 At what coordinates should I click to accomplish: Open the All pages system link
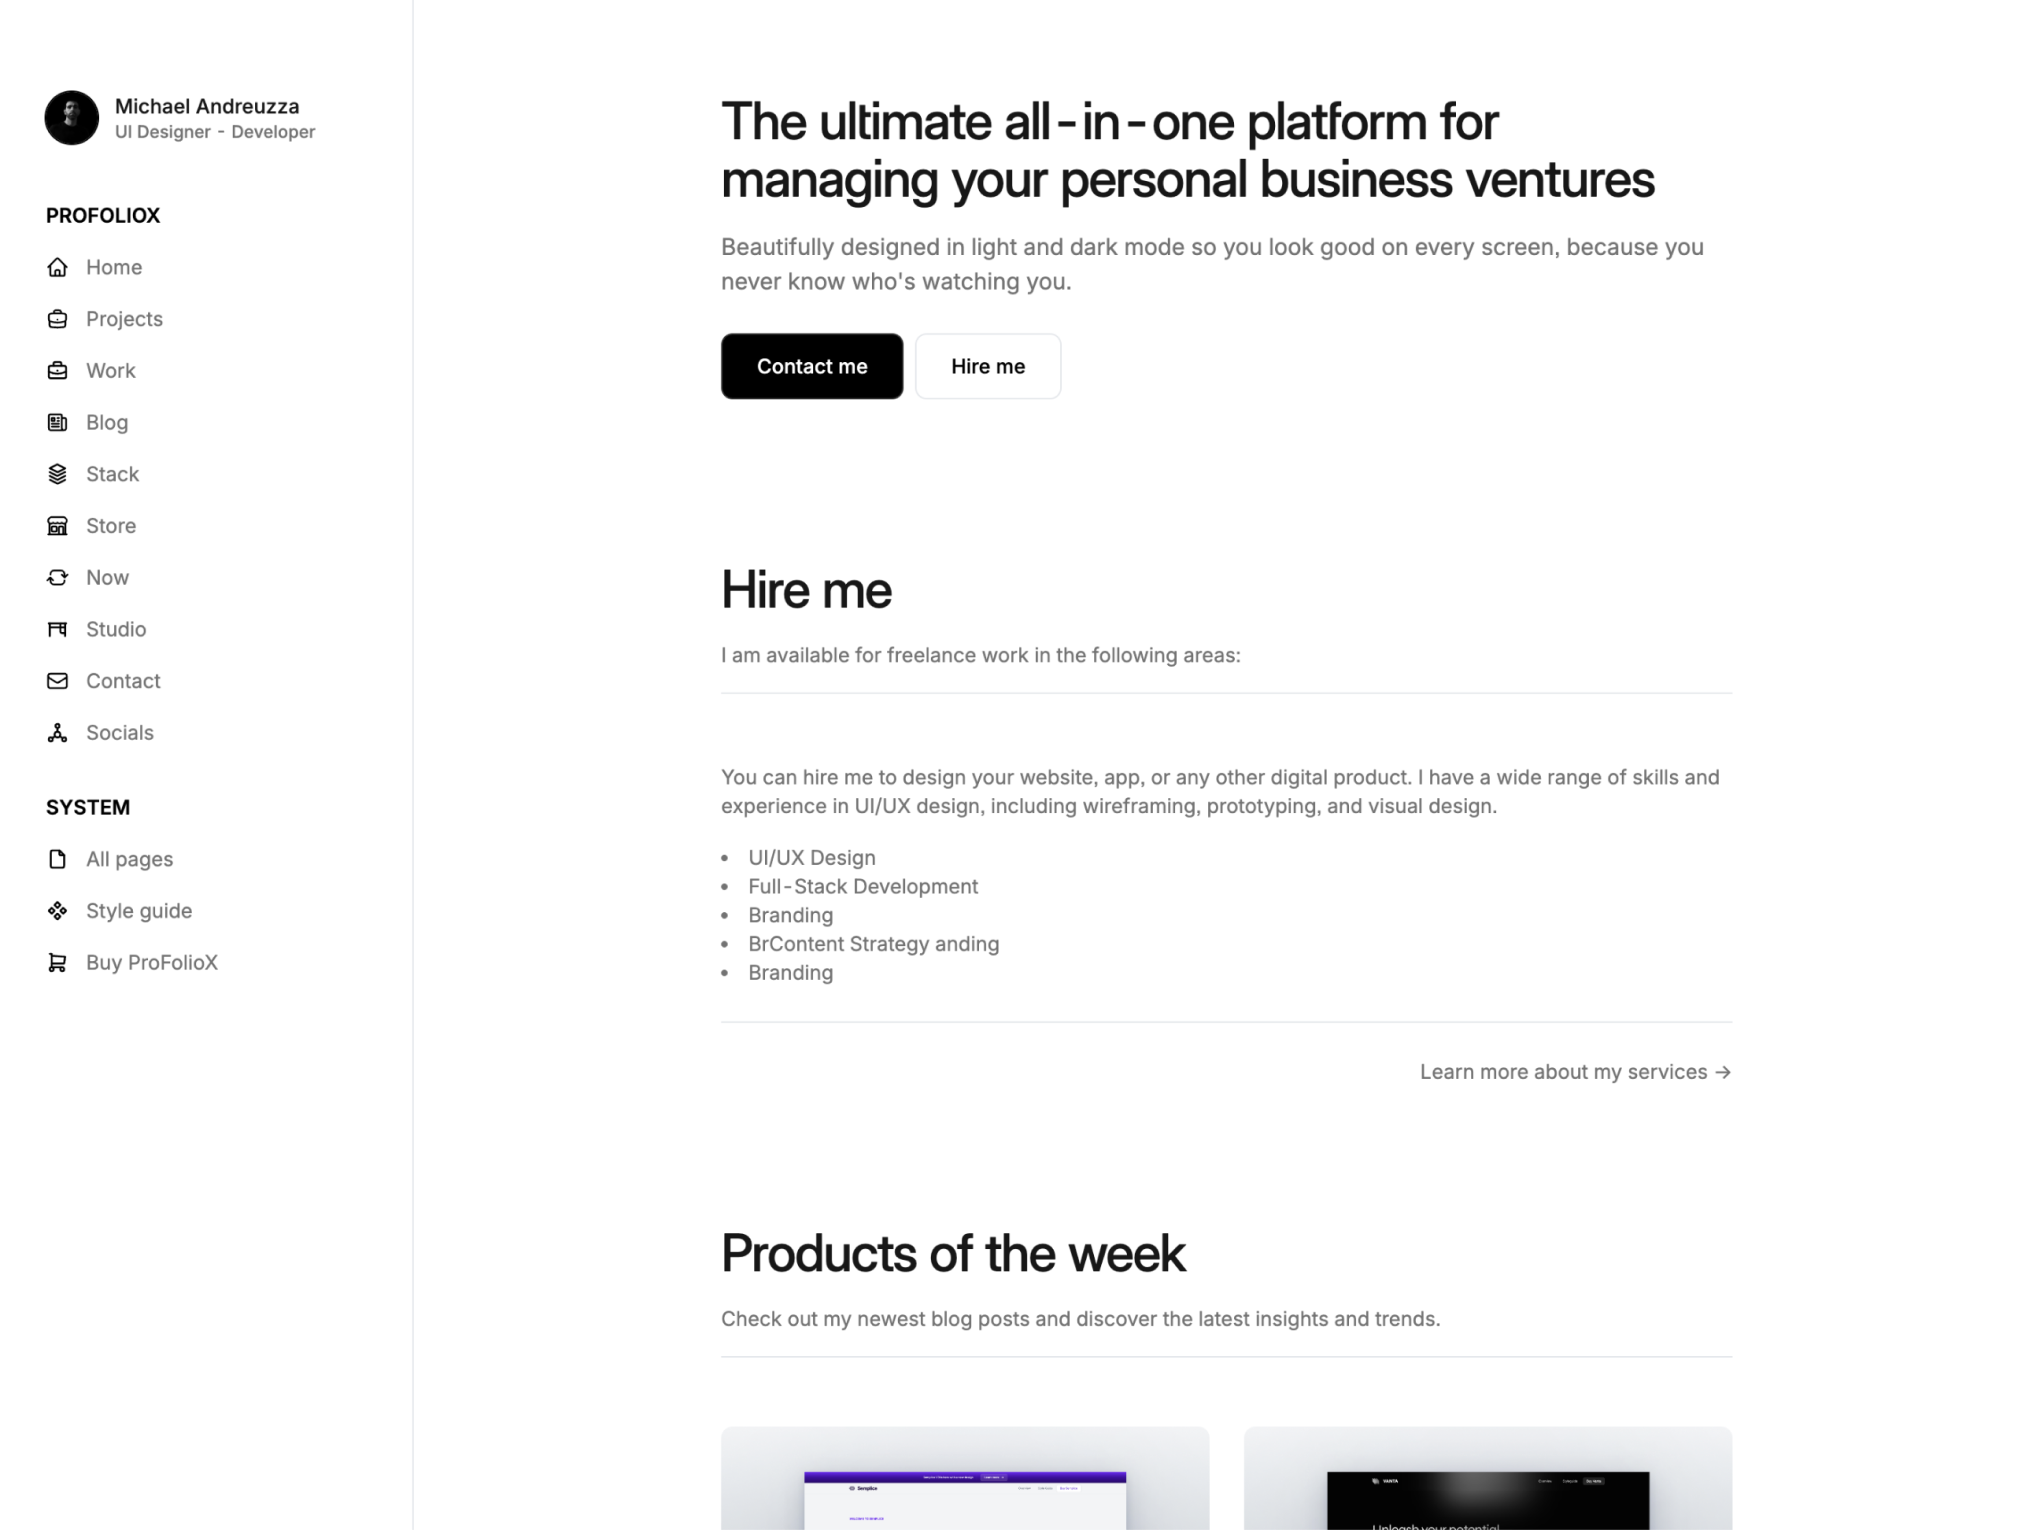[129, 858]
